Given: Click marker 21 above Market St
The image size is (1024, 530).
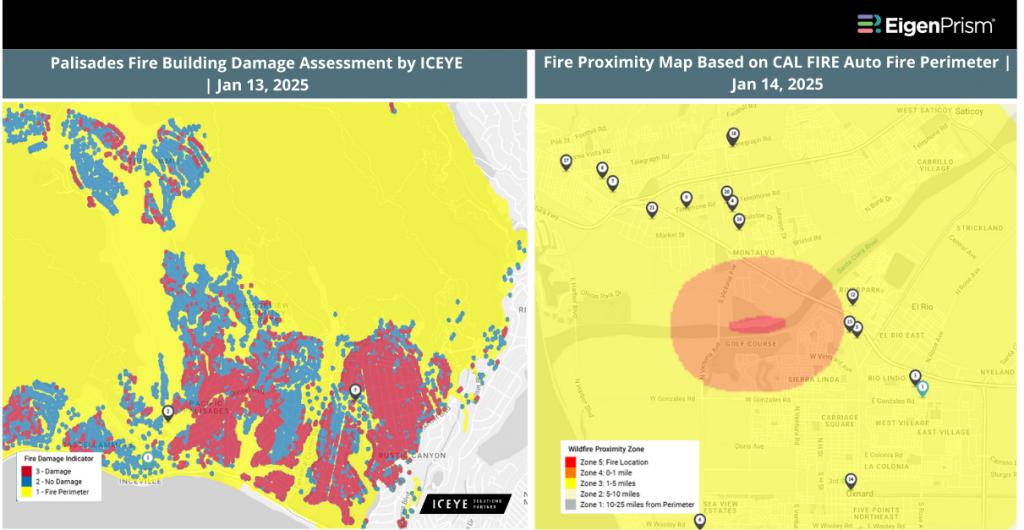Looking at the screenshot, I should (652, 210).
